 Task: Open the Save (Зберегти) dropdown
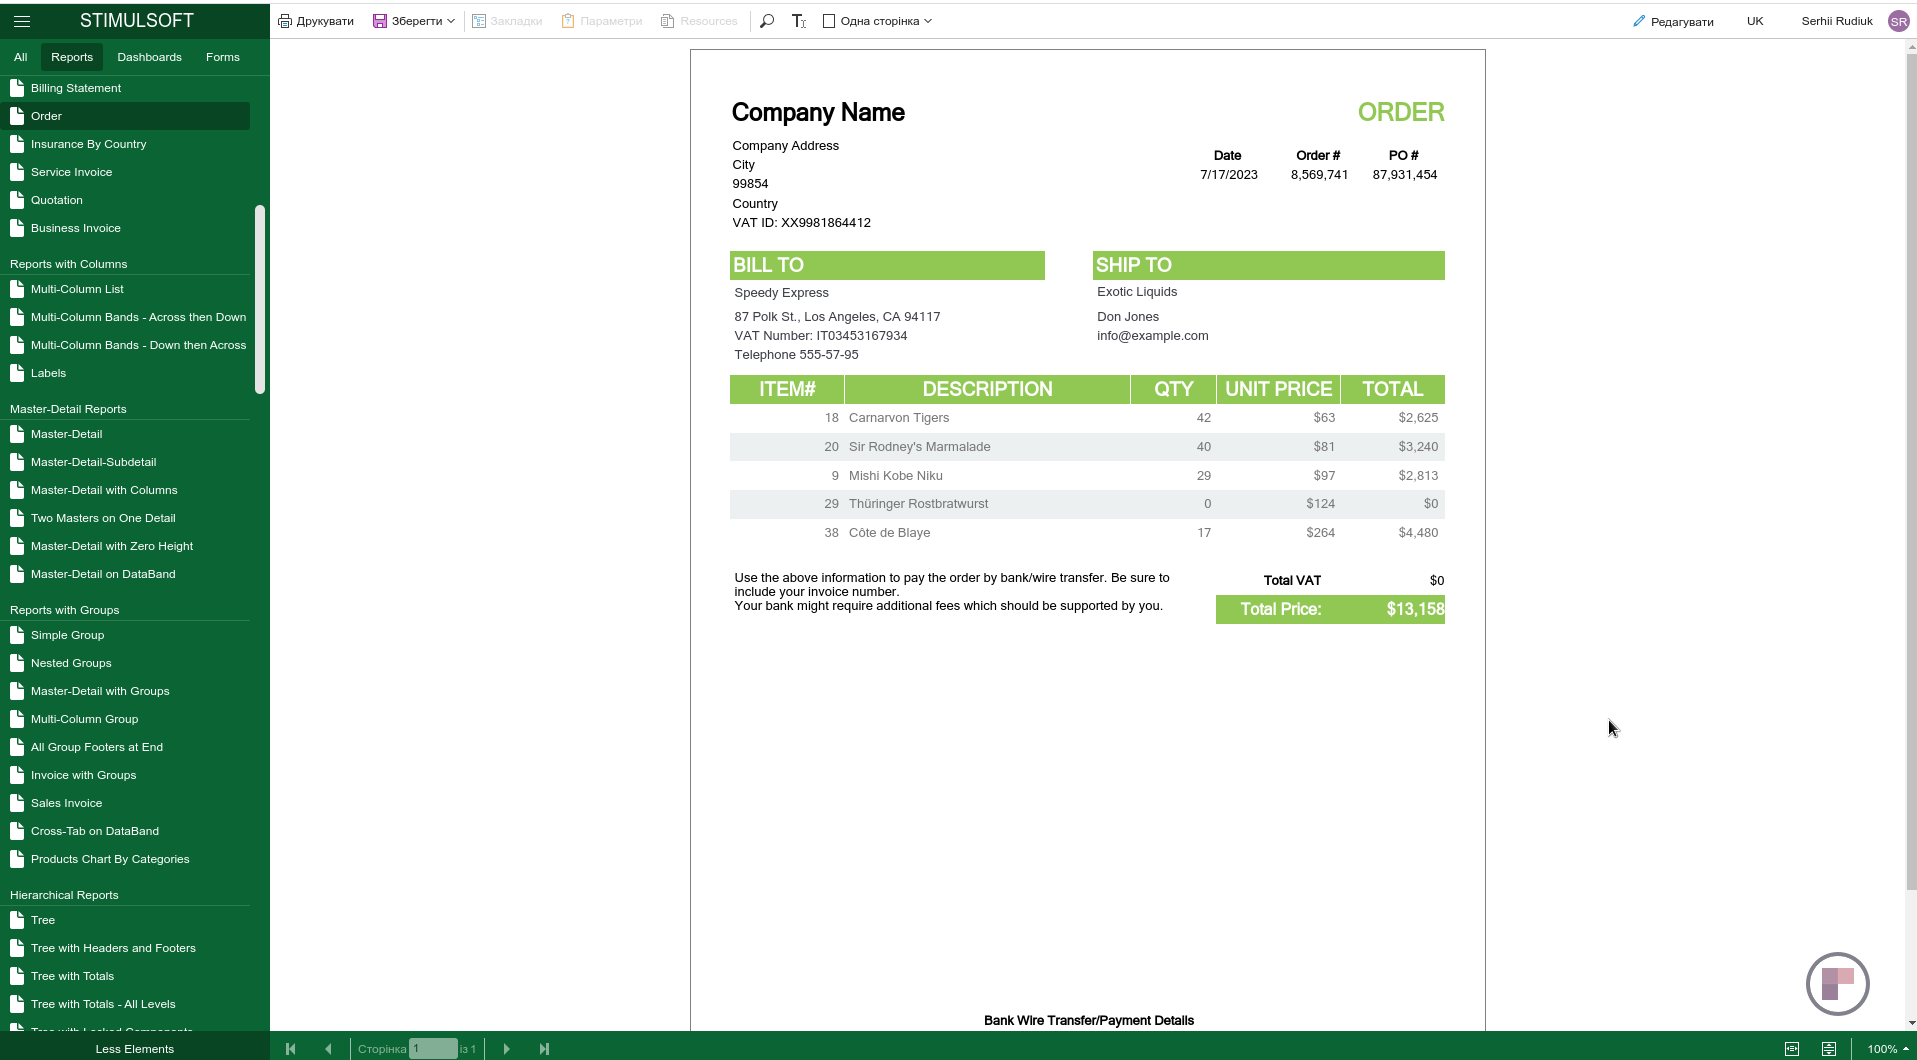coord(414,21)
